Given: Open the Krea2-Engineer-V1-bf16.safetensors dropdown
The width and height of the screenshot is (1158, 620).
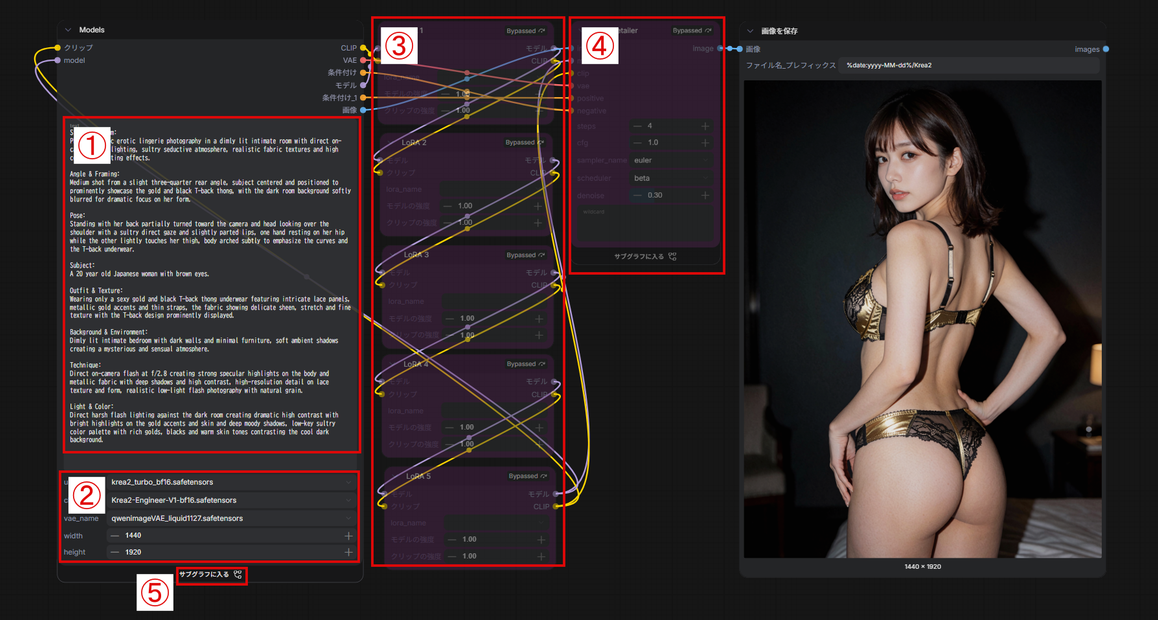Looking at the screenshot, I should (x=230, y=500).
